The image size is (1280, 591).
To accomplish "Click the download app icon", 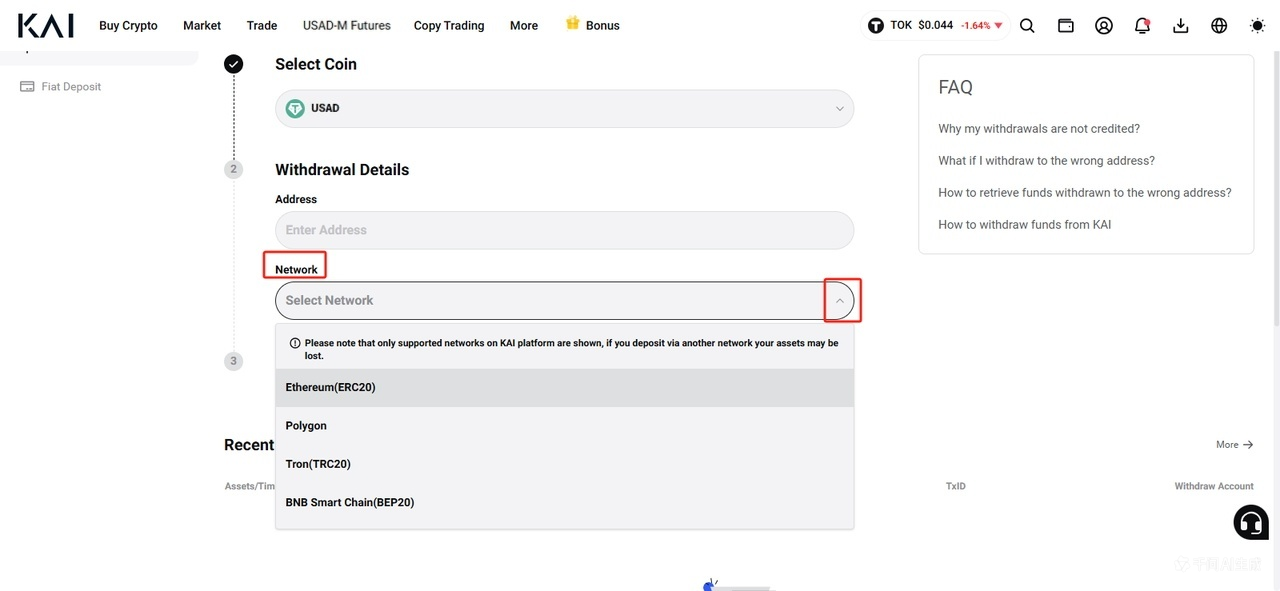I will (x=1181, y=26).
